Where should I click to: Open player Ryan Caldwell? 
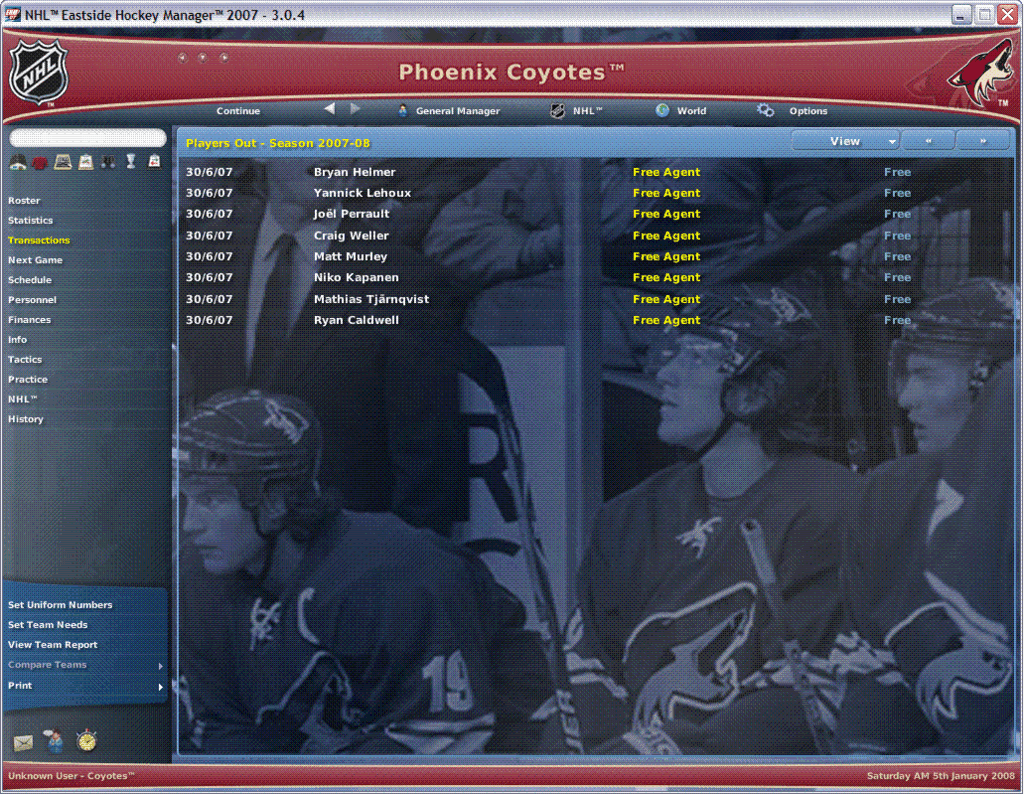(356, 320)
